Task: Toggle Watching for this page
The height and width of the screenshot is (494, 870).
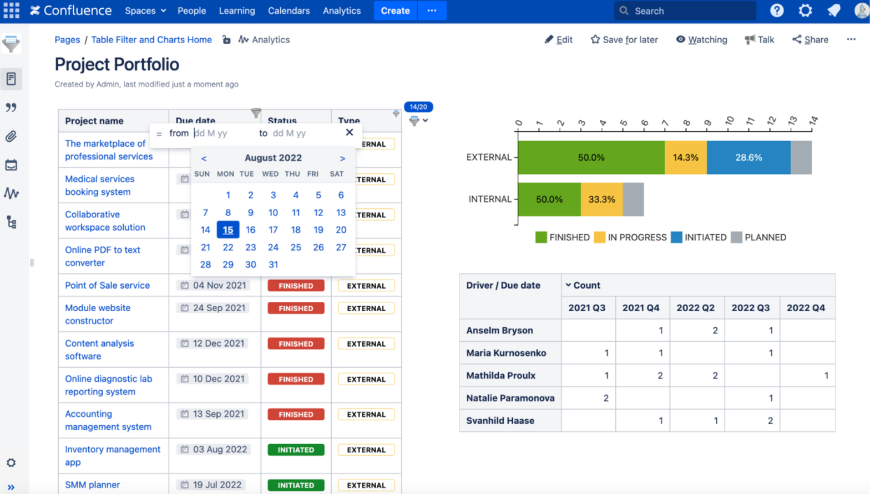Action: pyautogui.click(x=701, y=40)
